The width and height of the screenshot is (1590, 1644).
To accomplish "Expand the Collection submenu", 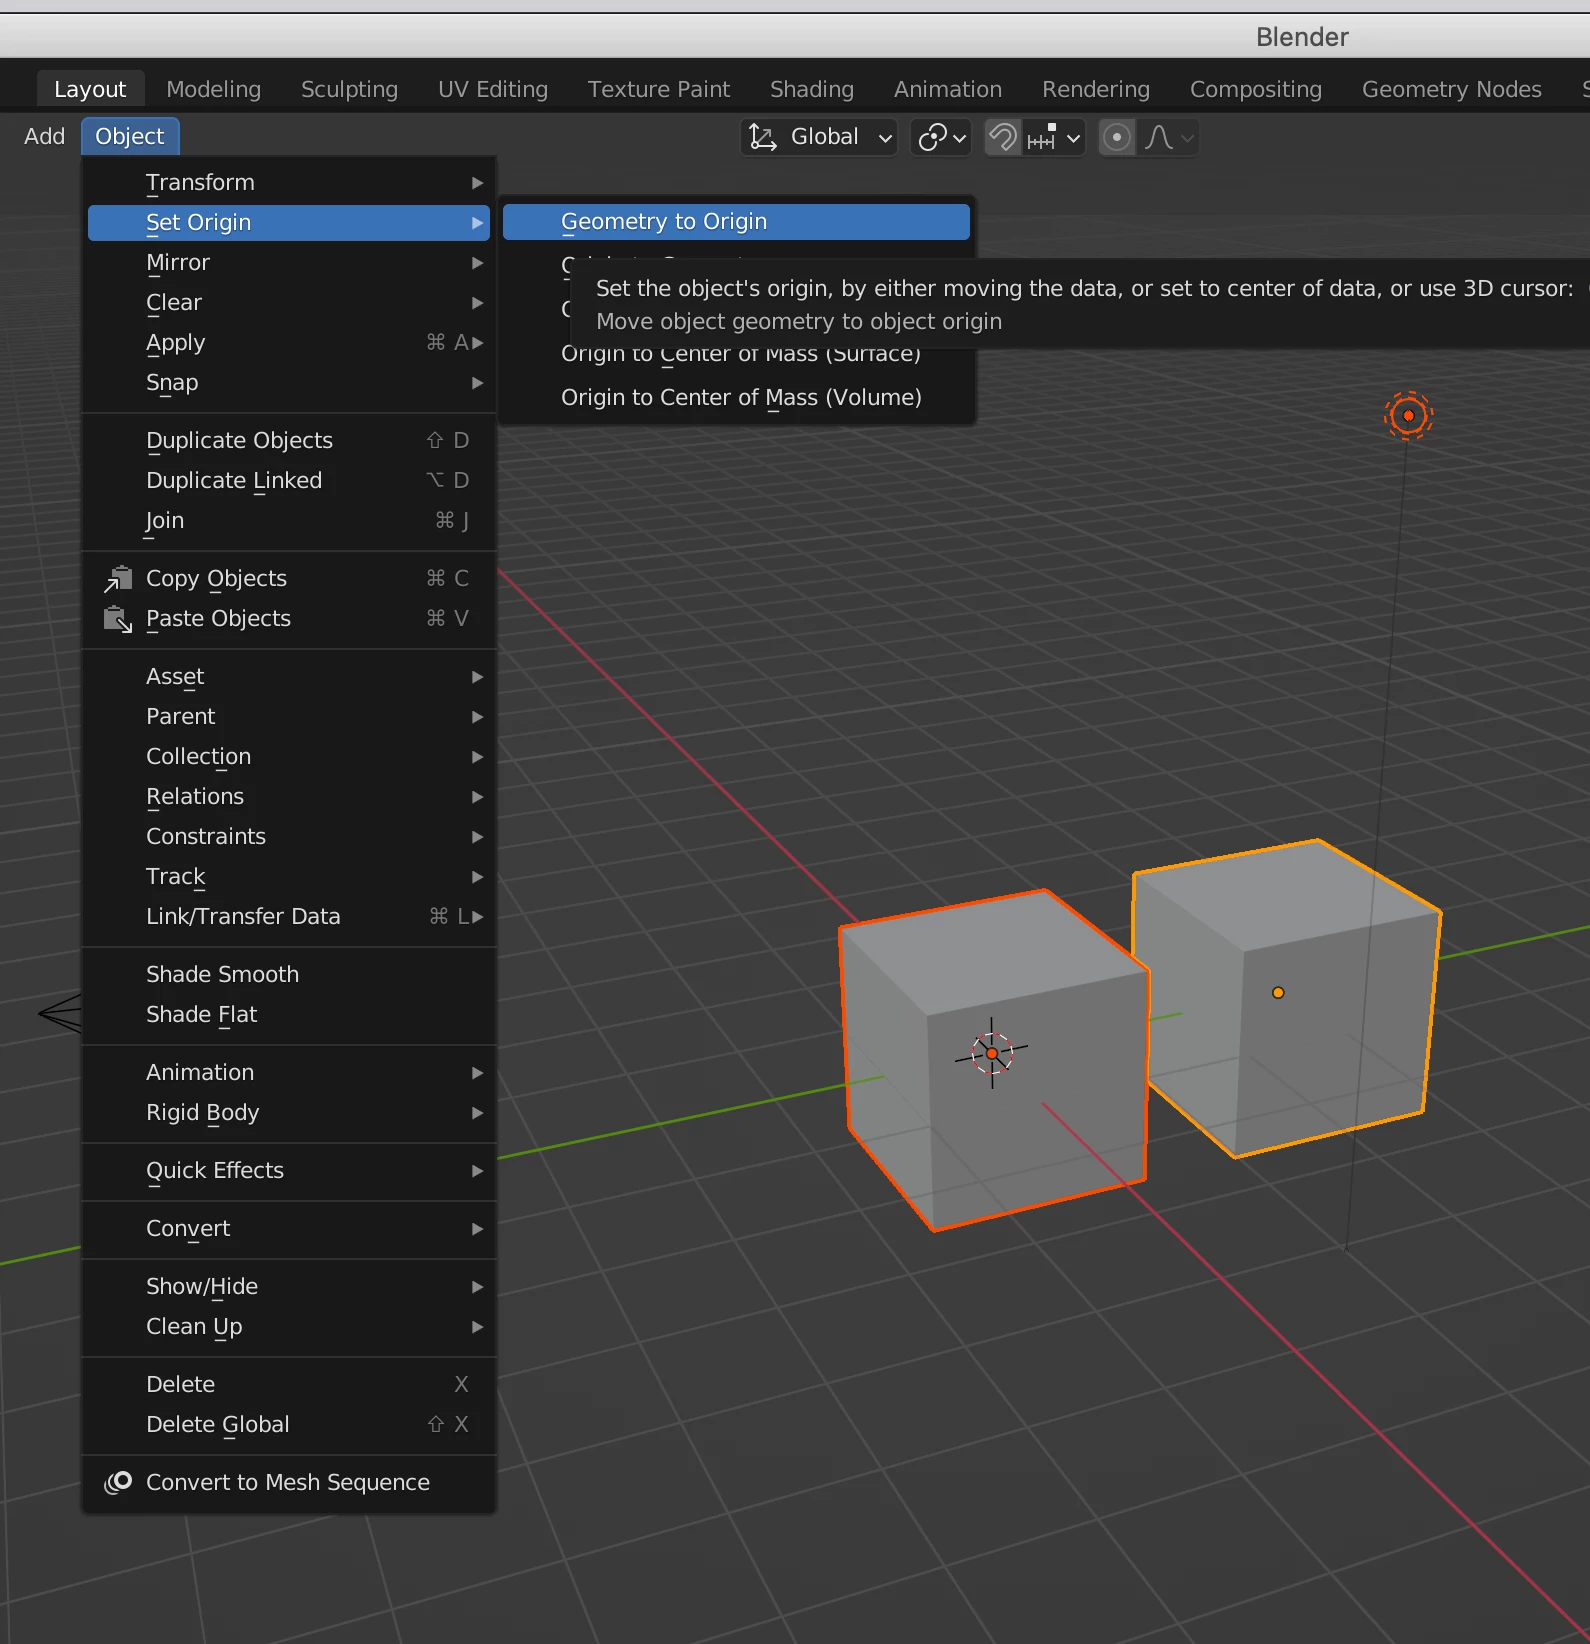I will click(x=288, y=757).
